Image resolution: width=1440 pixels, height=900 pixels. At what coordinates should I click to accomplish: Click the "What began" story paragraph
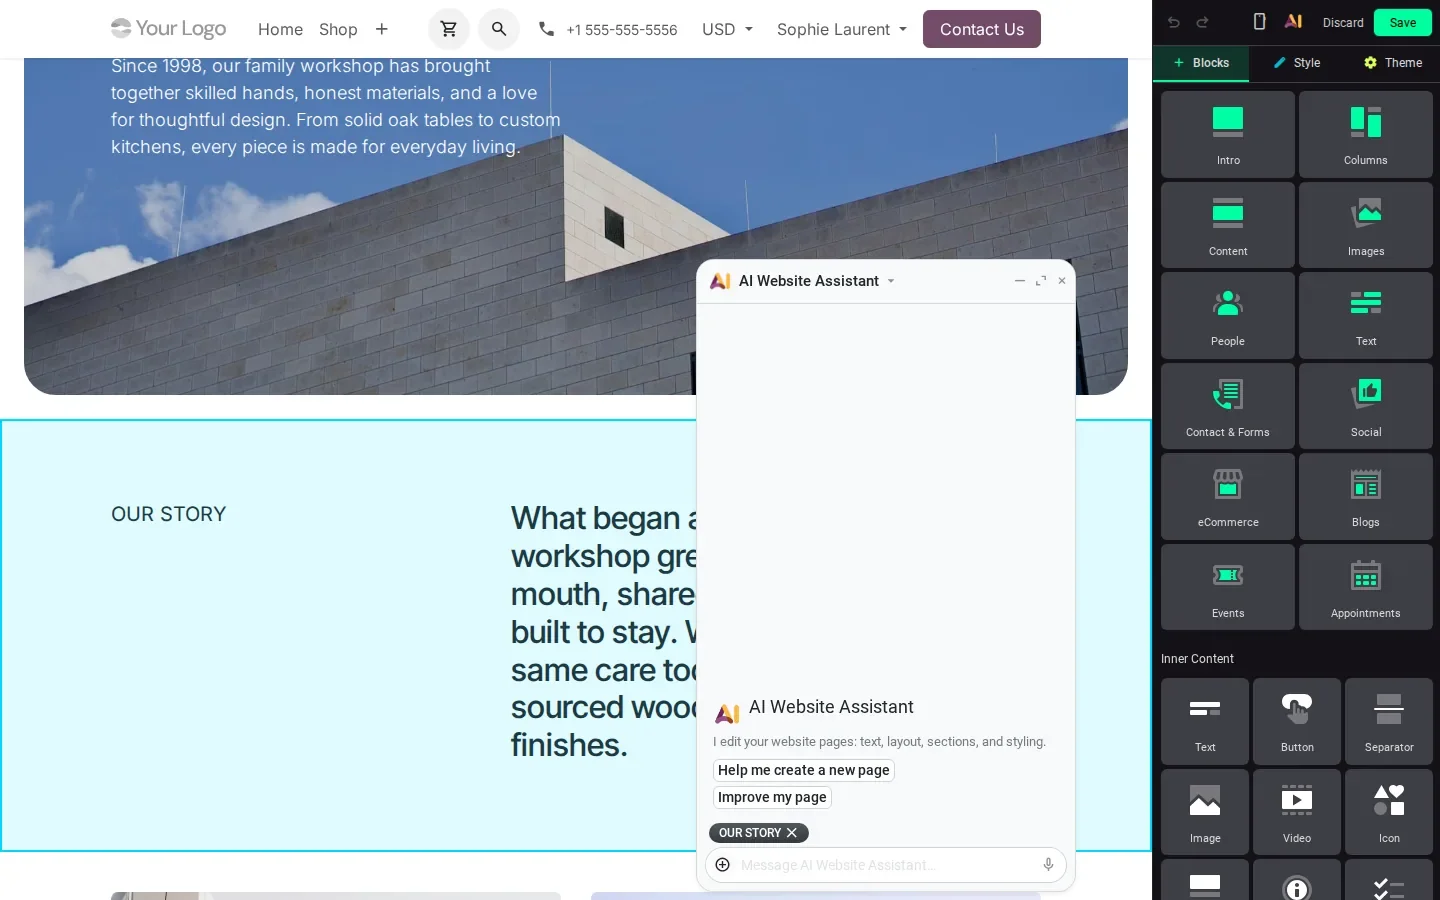click(x=603, y=631)
